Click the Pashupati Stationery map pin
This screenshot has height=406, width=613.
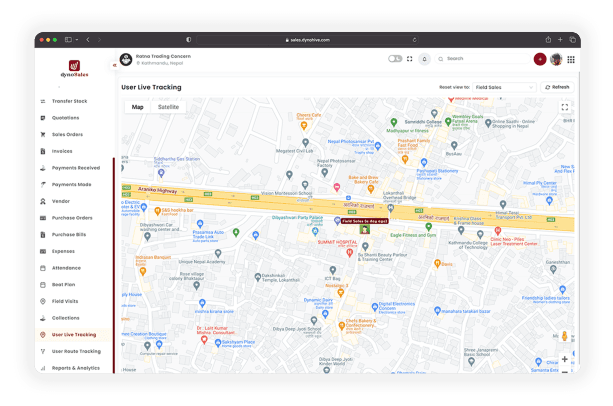(424, 162)
